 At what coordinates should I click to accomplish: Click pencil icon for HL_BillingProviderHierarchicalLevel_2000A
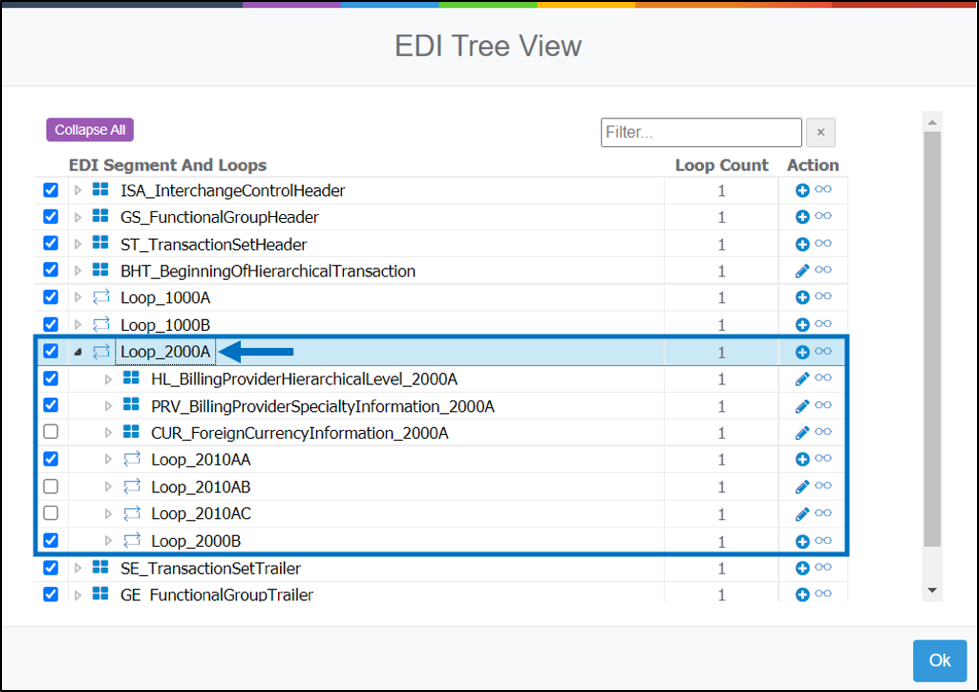[802, 379]
